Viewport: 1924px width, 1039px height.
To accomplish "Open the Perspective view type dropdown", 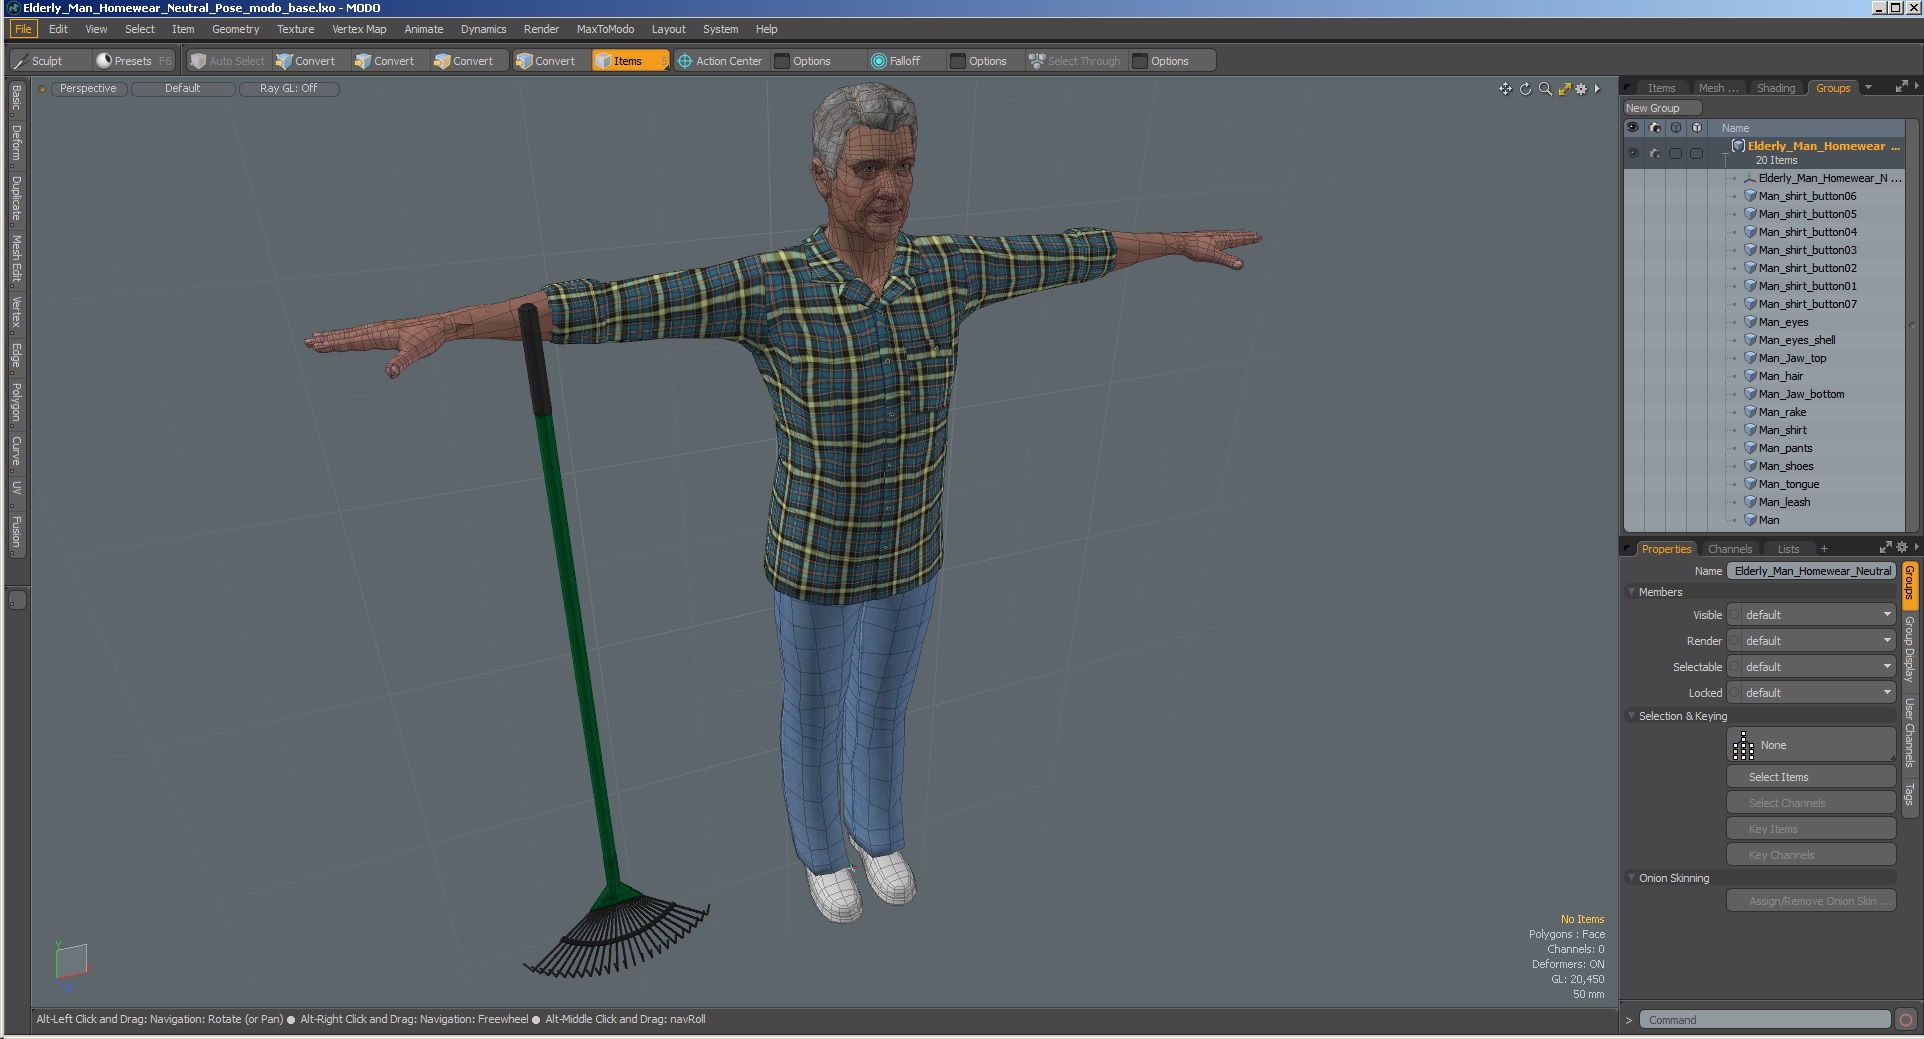I will 88,89.
